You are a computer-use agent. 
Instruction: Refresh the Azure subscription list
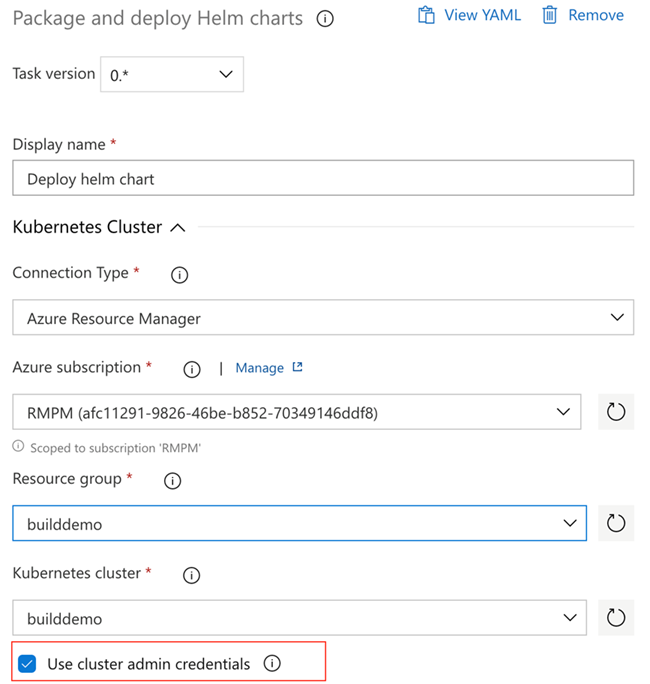[616, 412]
